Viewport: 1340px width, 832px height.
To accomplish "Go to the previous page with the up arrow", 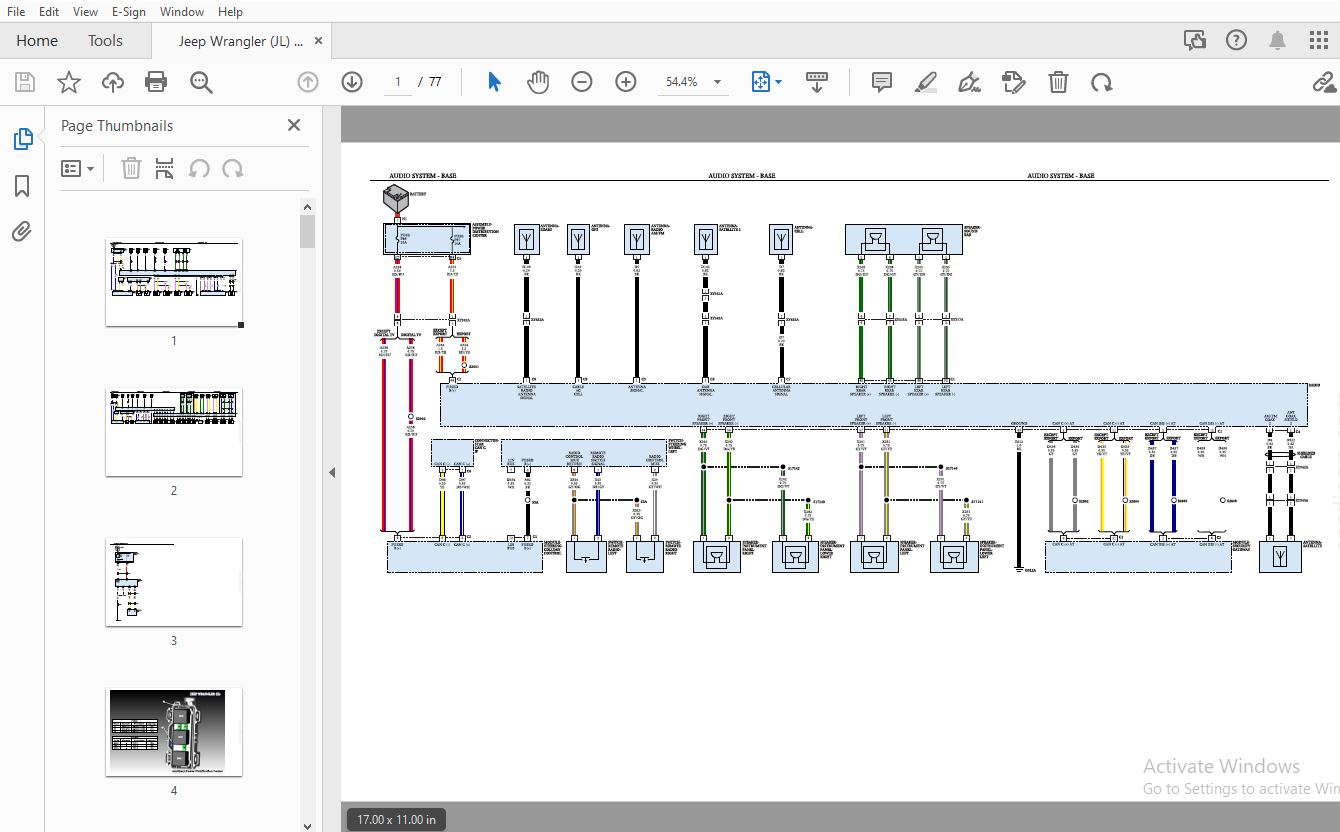I will [308, 82].
